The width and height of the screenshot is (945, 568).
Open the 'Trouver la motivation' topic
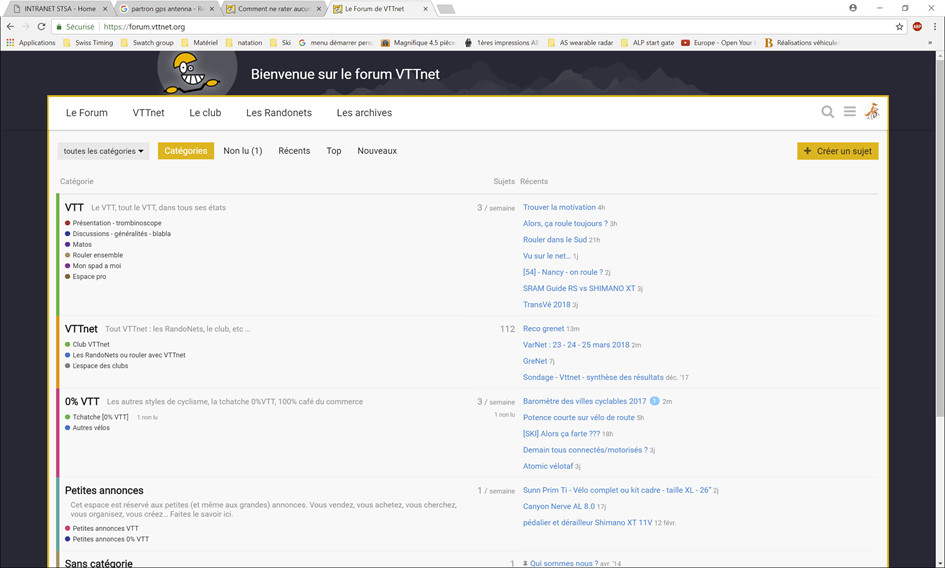[x=559, y=207]
